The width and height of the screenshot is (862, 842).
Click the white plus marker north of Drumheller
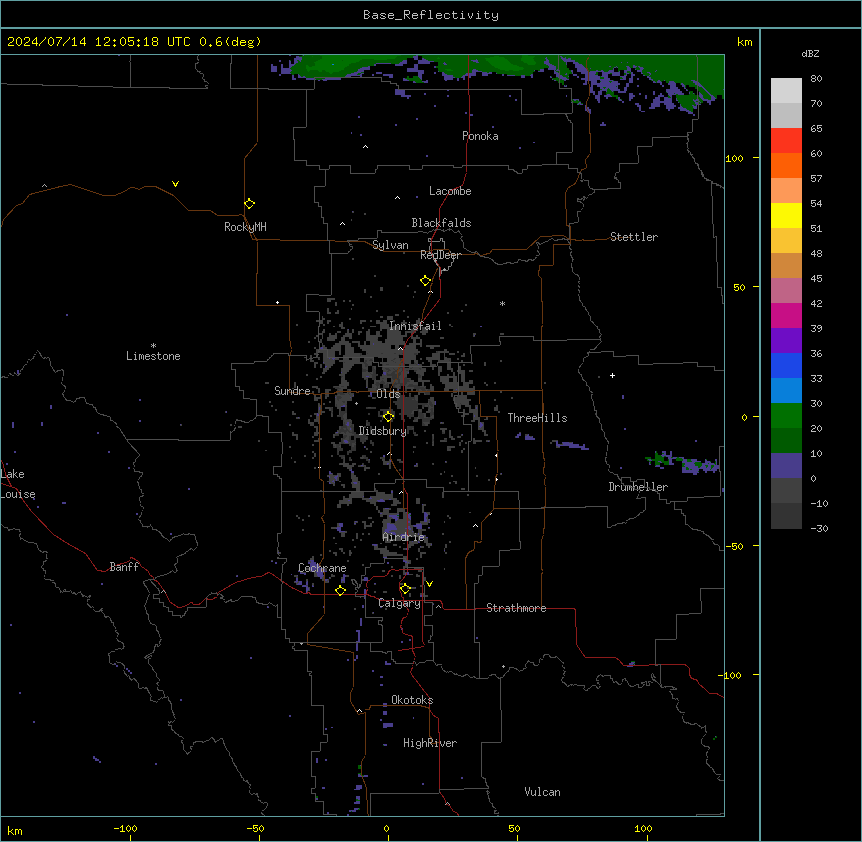coord(612,375)
